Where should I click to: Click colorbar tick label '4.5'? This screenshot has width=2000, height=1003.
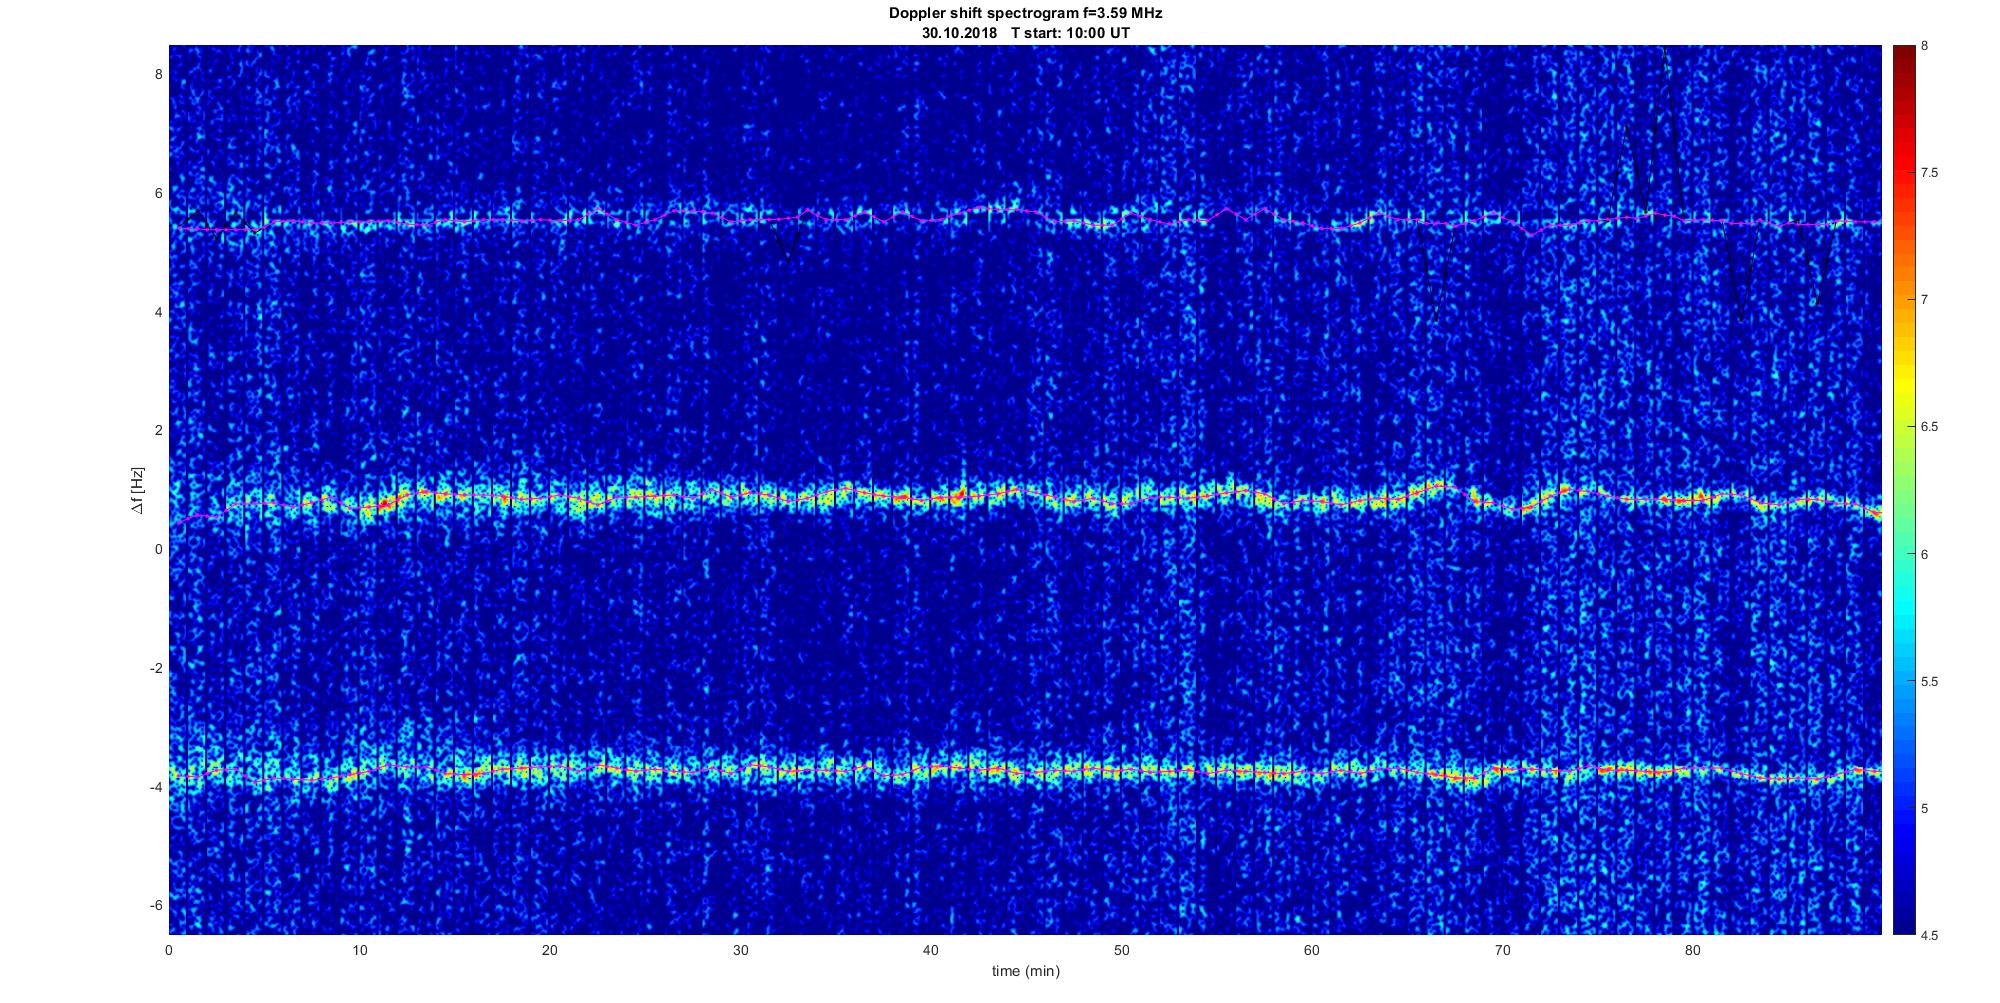pyautogui.click(x=1929, y=936)
